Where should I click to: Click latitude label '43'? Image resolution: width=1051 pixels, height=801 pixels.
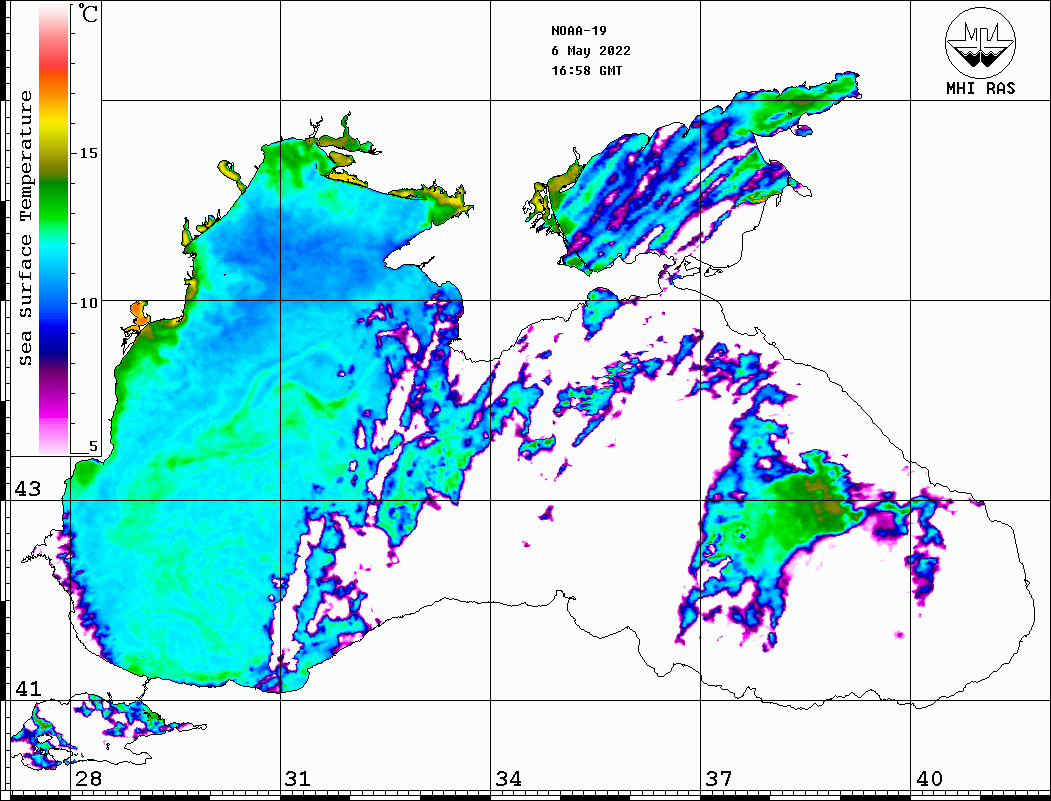pyautogui.click(x=27, y=489)
